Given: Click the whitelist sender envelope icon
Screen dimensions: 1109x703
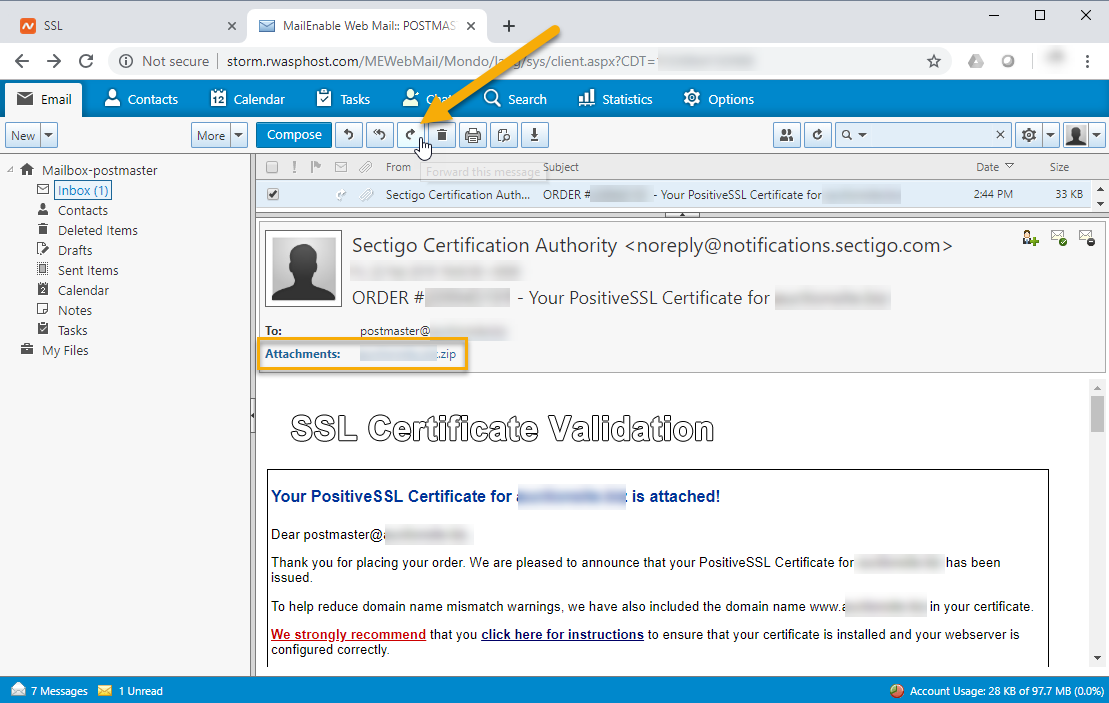Looking at the screenshot, I should coord(1059,238).
